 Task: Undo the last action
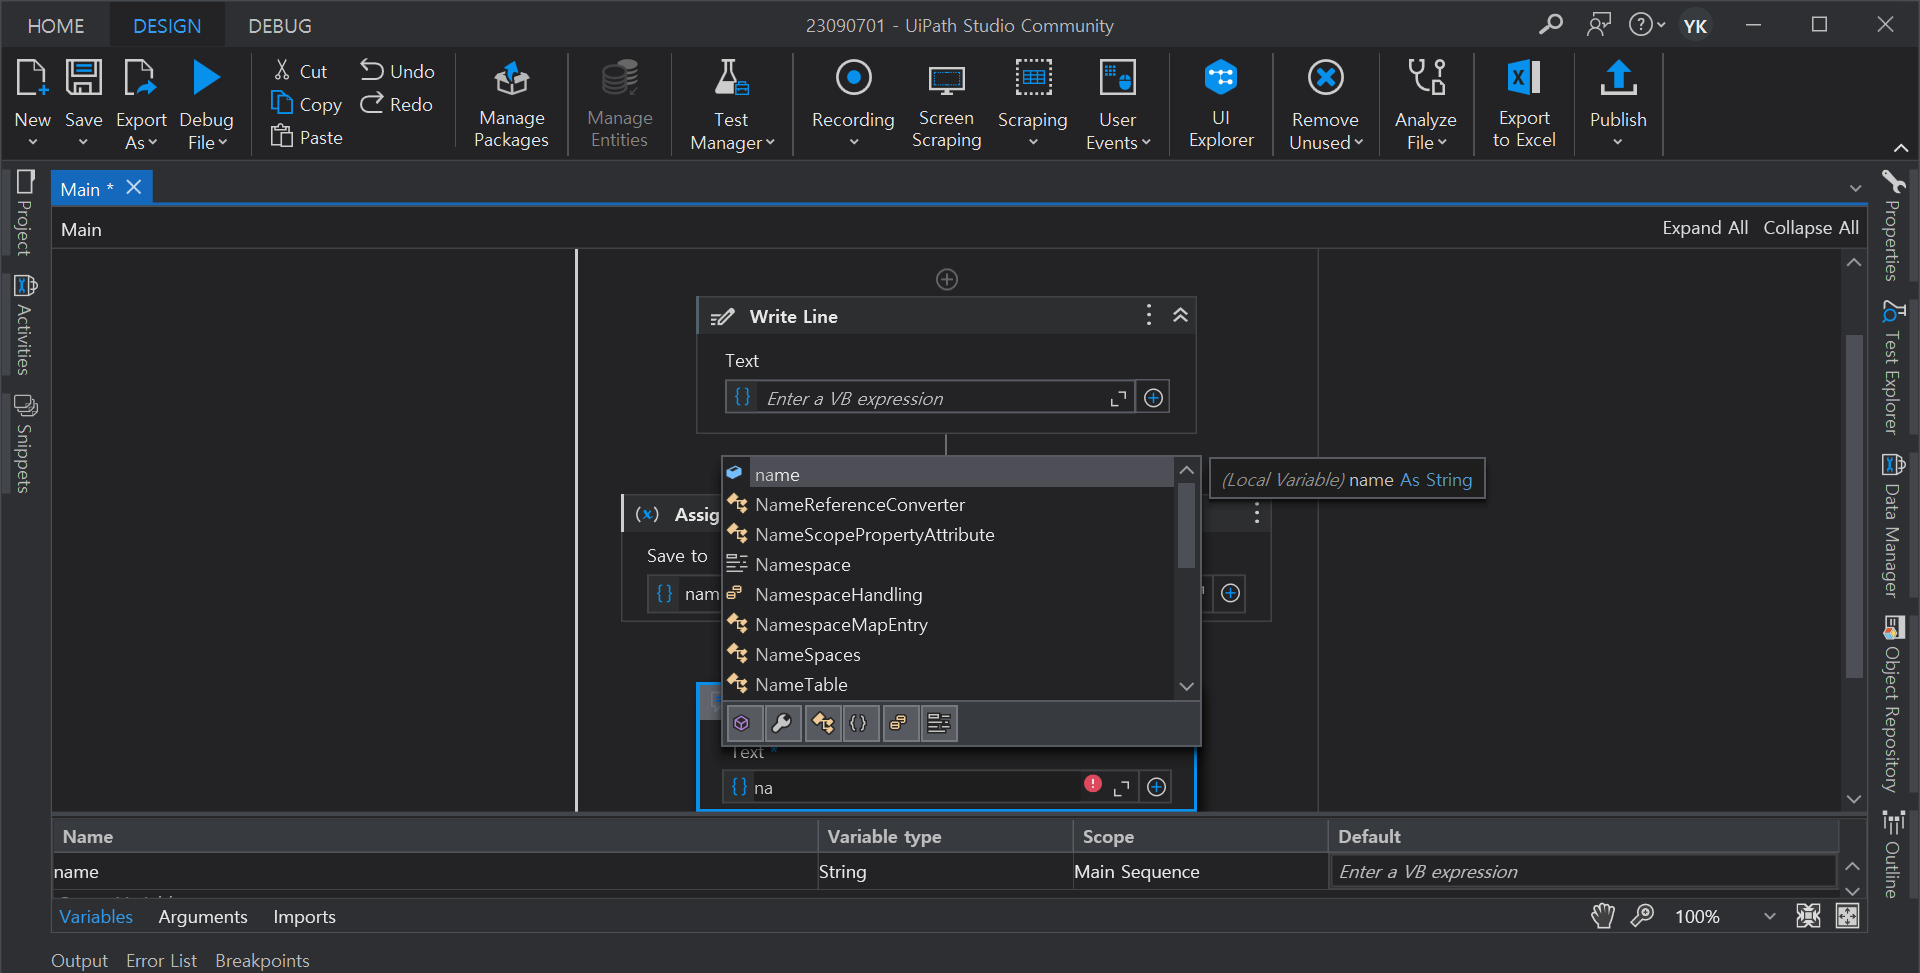[x=397, y=71]
